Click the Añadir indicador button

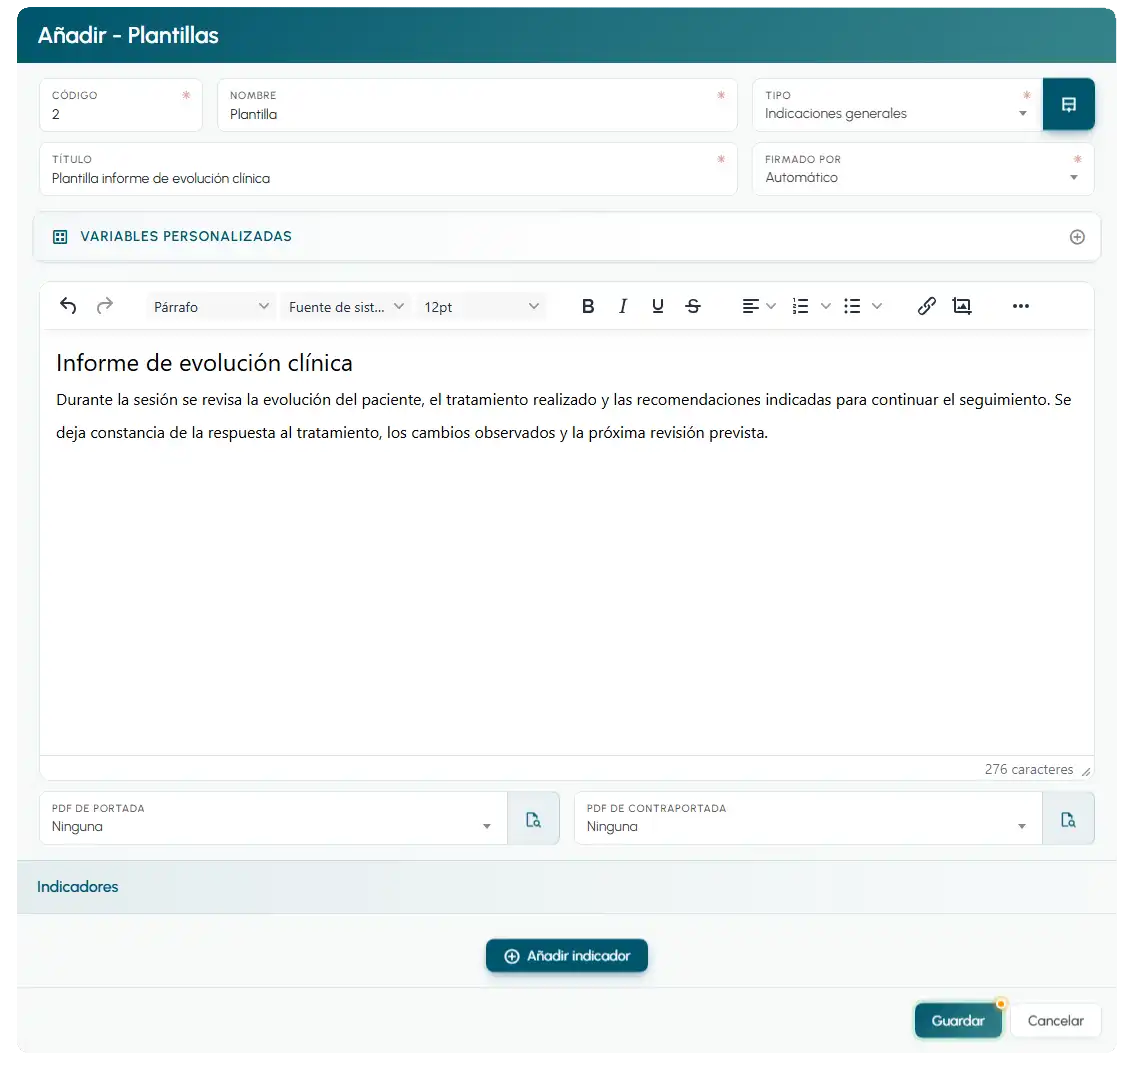(x=566, y=956)
